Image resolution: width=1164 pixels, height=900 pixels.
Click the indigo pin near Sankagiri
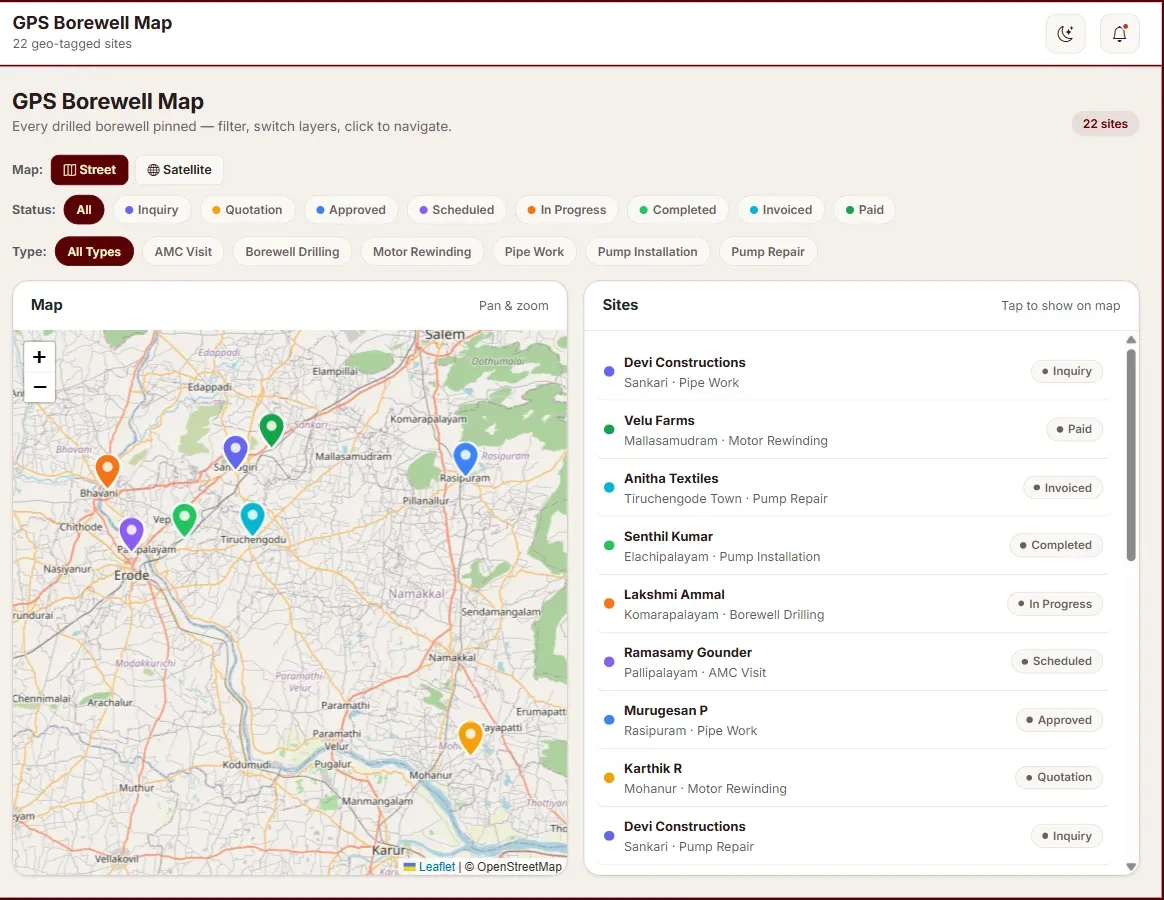pyautogui.click(x=235, y=452)
